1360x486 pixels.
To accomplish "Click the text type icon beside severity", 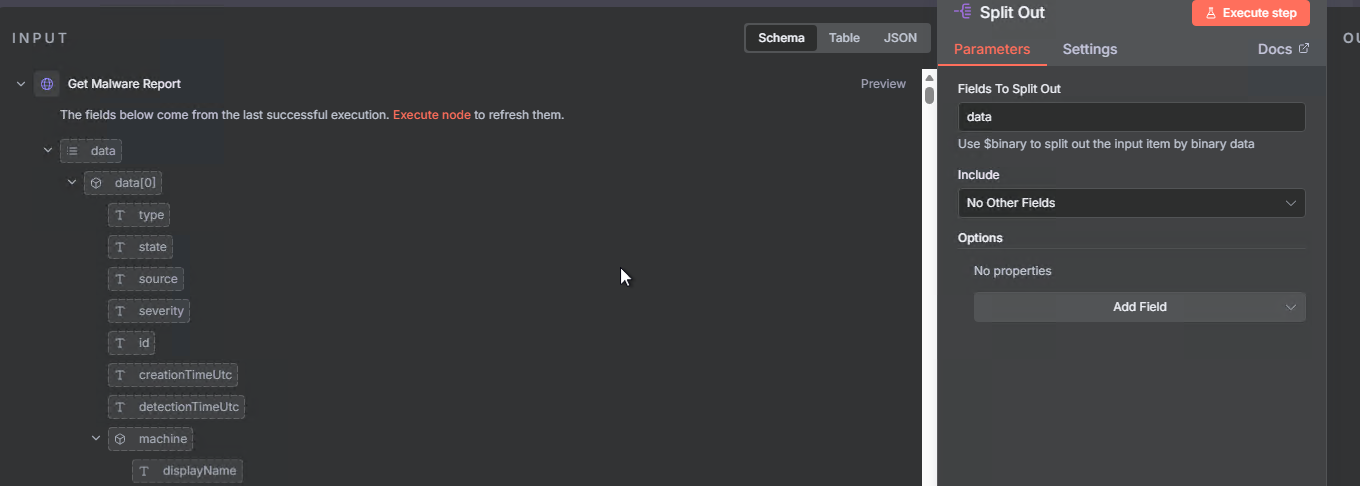I will click(121, 311).
